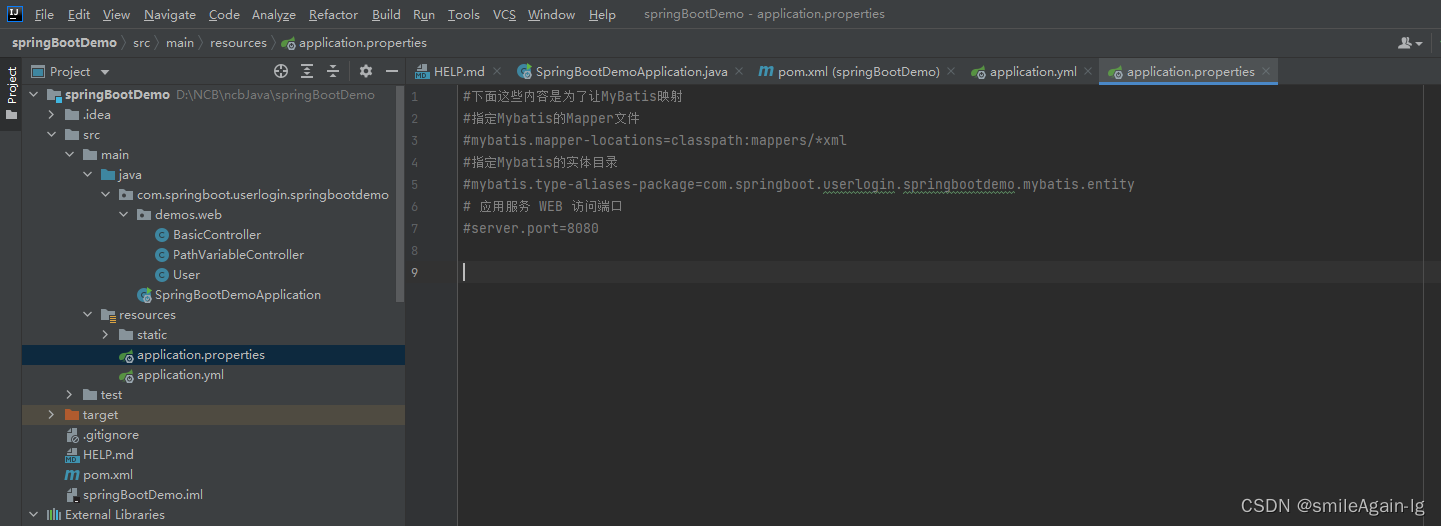Screen dimensions: 1441x526
Task: Hide the Project tool window
Action: [x=390, y=71]
